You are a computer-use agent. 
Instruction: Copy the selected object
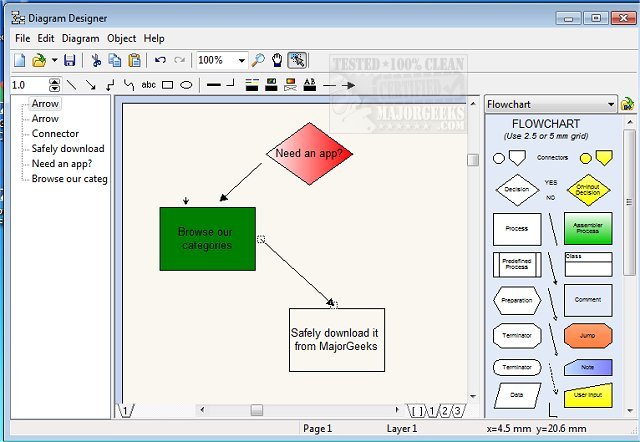(x=115, y=60)
